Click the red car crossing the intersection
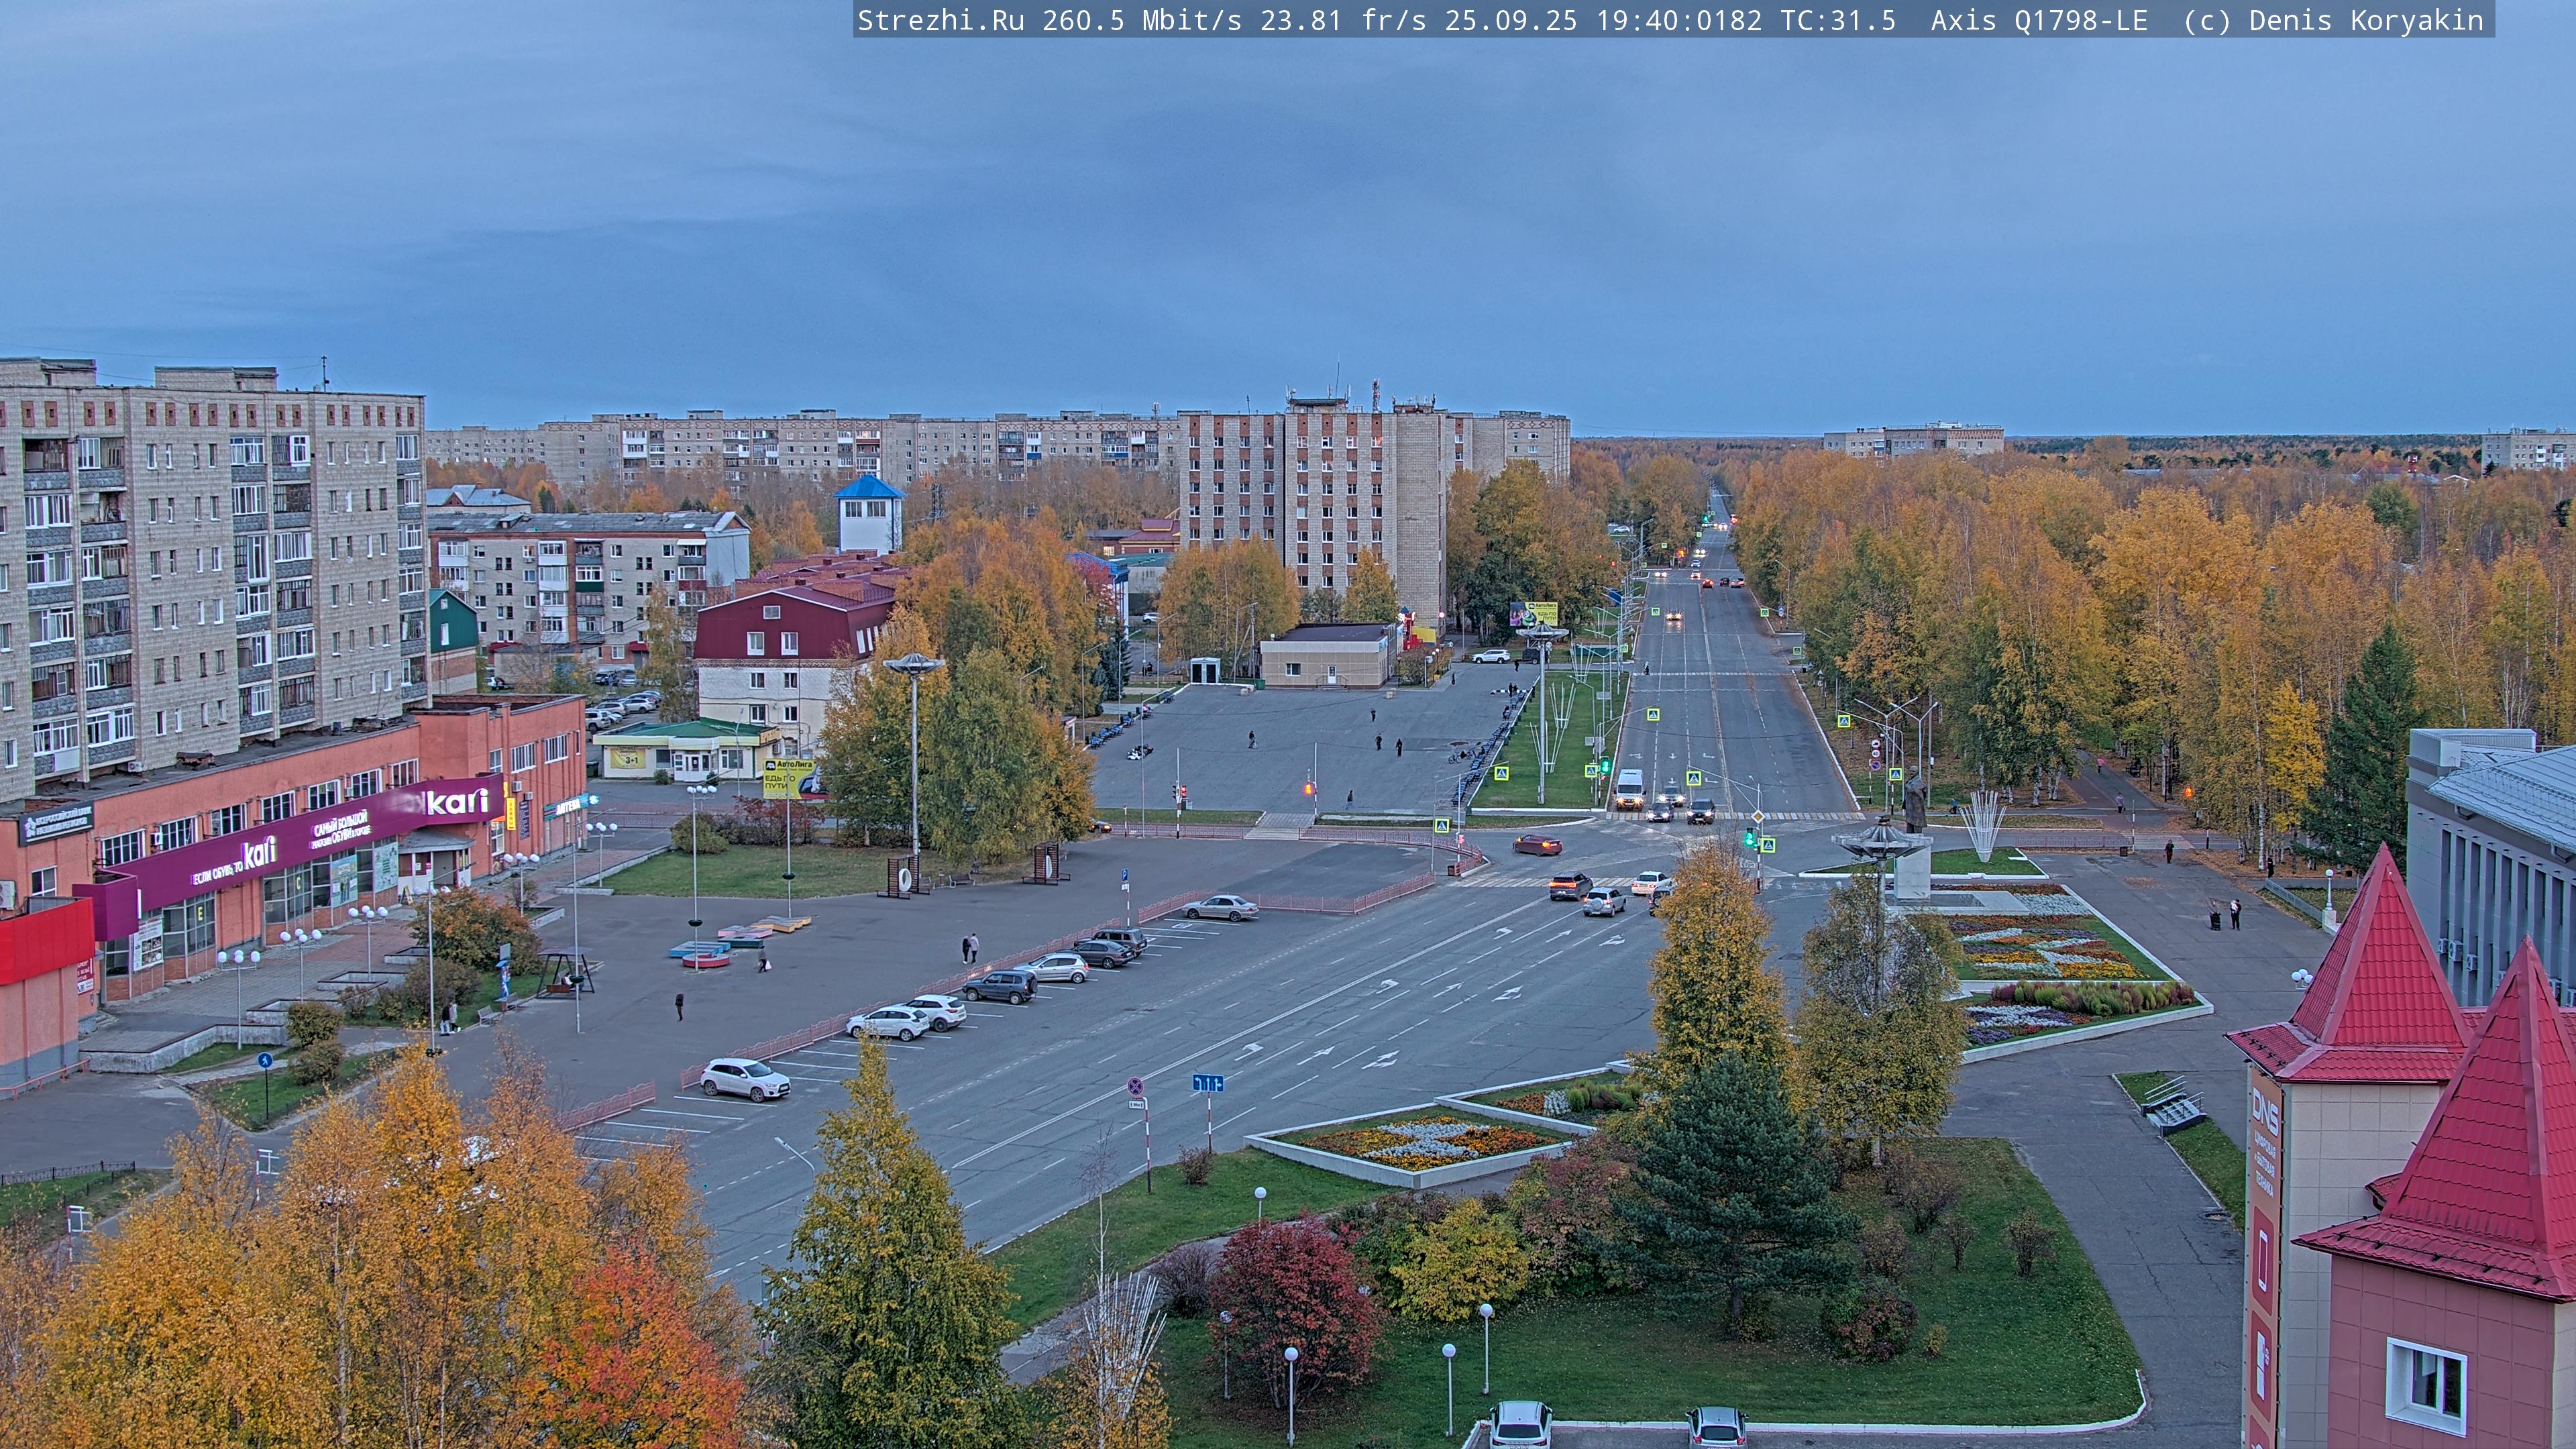This screenshot has height=1449, width=2576. (1537, 845)
